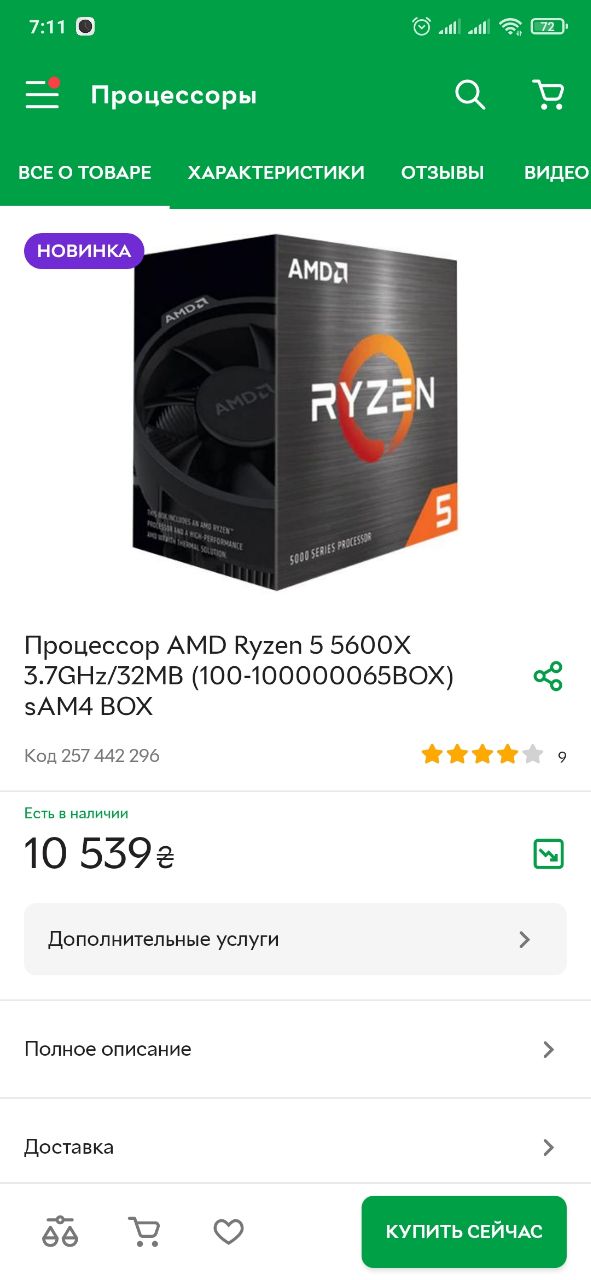Share this Ryzen 5 5600X product

coord(548,676)
